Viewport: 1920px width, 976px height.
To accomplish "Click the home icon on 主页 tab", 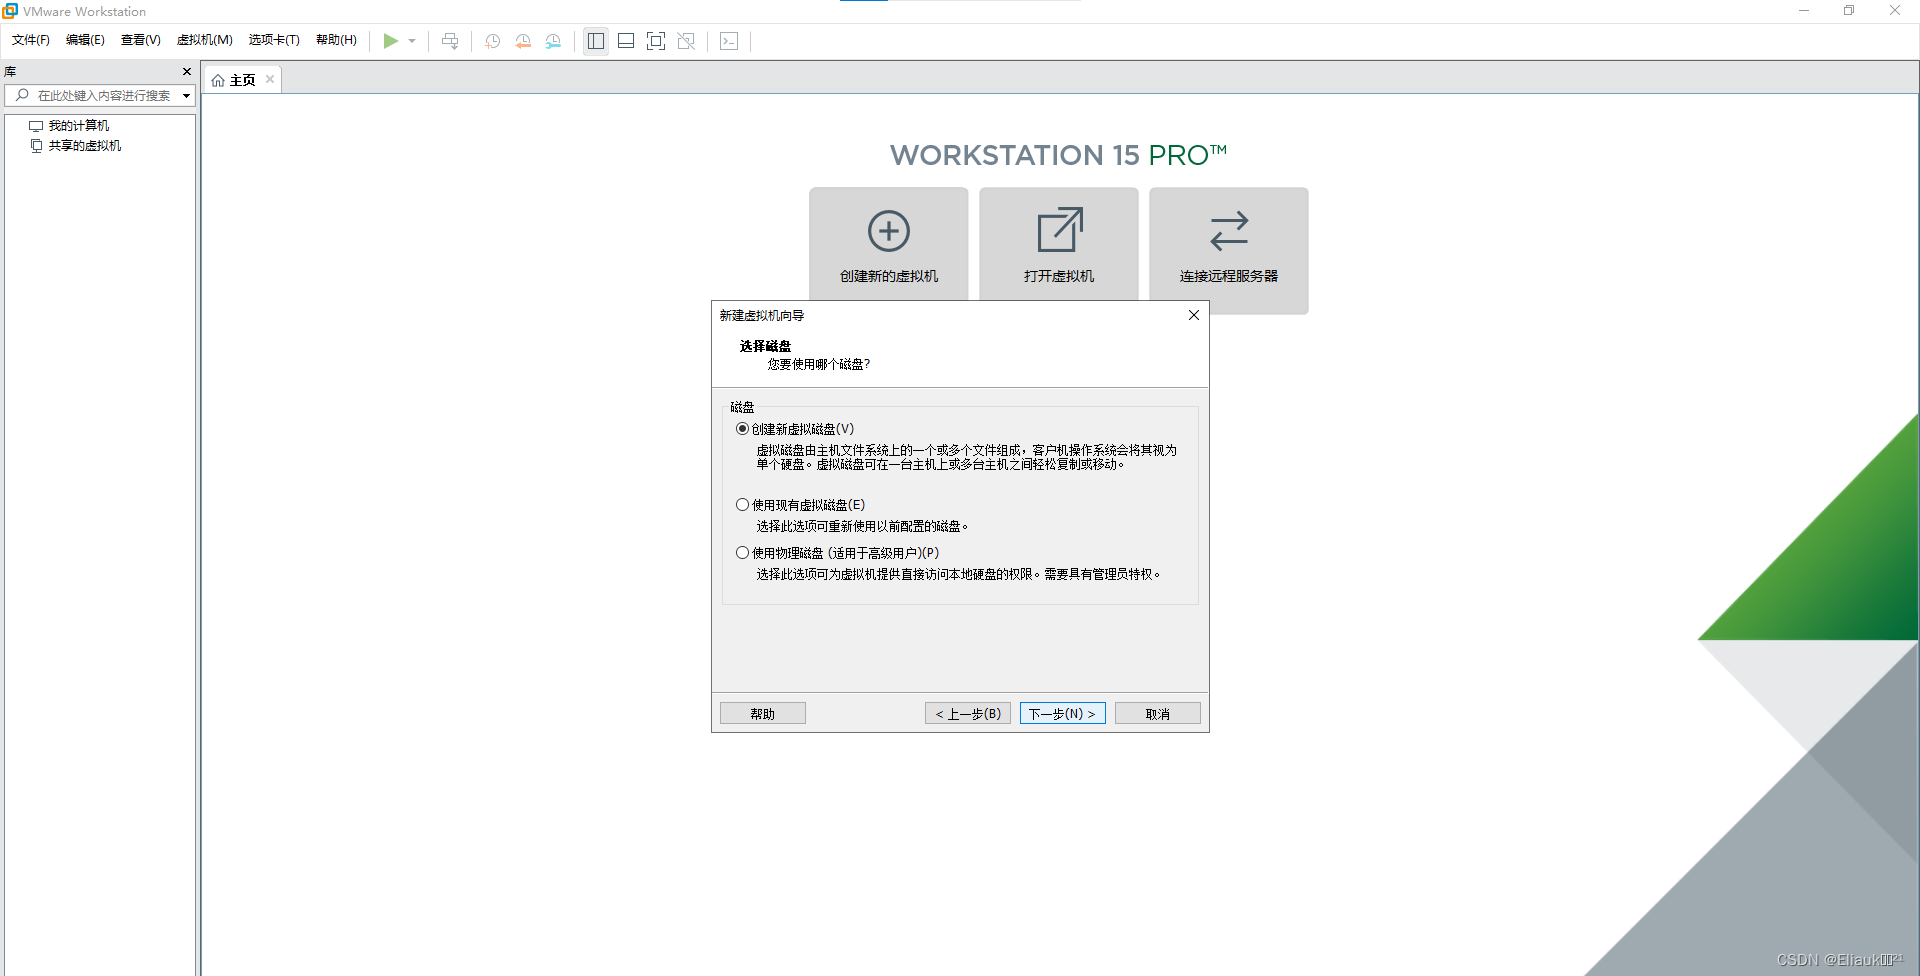I will (218, 80).
